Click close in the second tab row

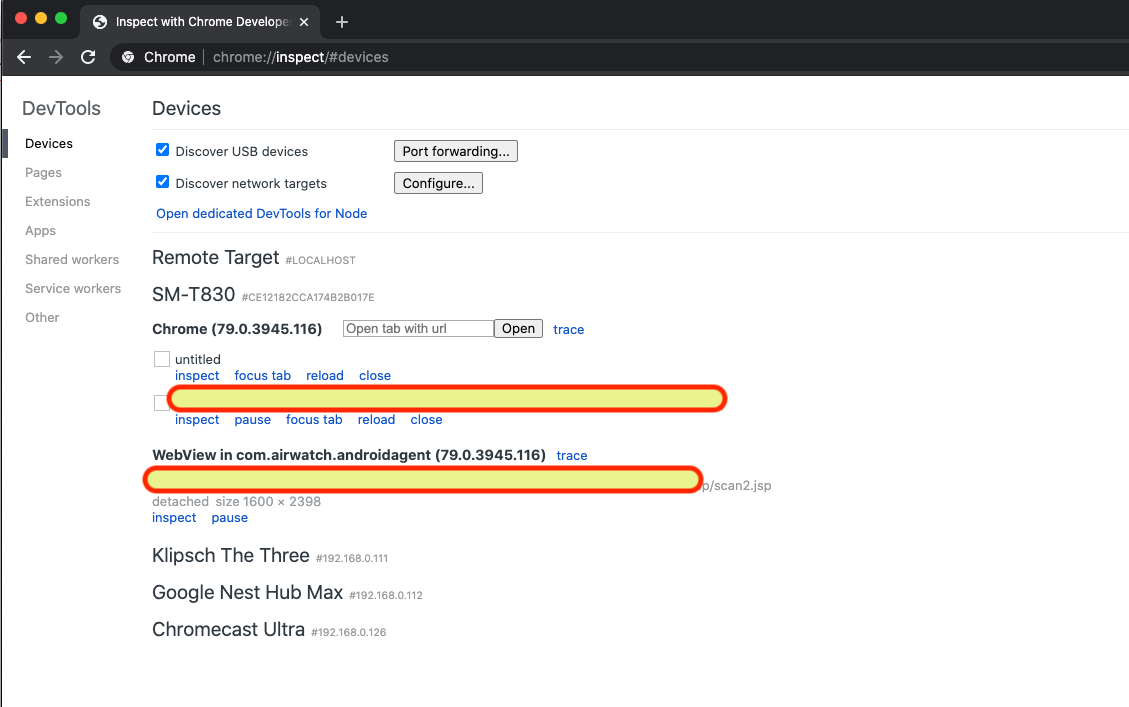click(426, 419)
